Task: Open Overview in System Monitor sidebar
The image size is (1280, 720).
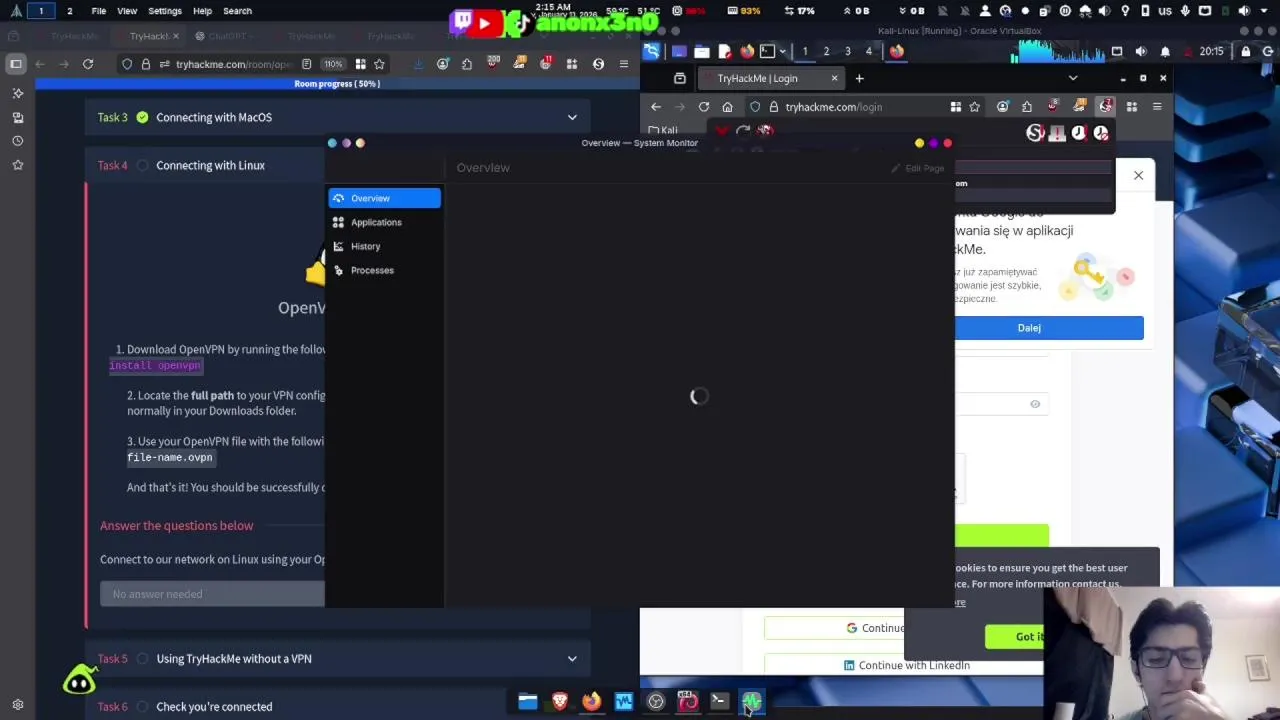Action: (x=384, y=198)
